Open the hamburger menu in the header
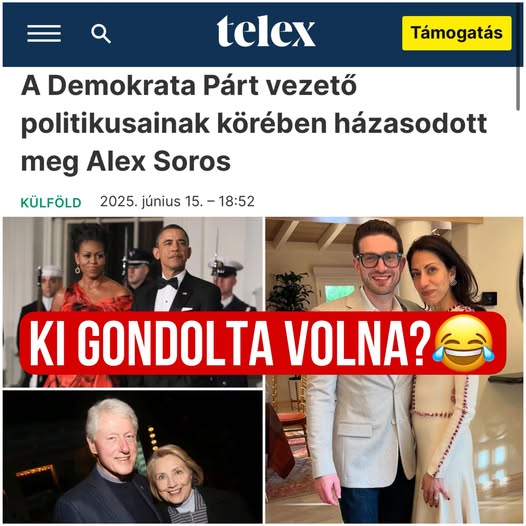Image resolution: width=526 pixels, height=526 pixels. pyautogui.click(x=44, y=33)
